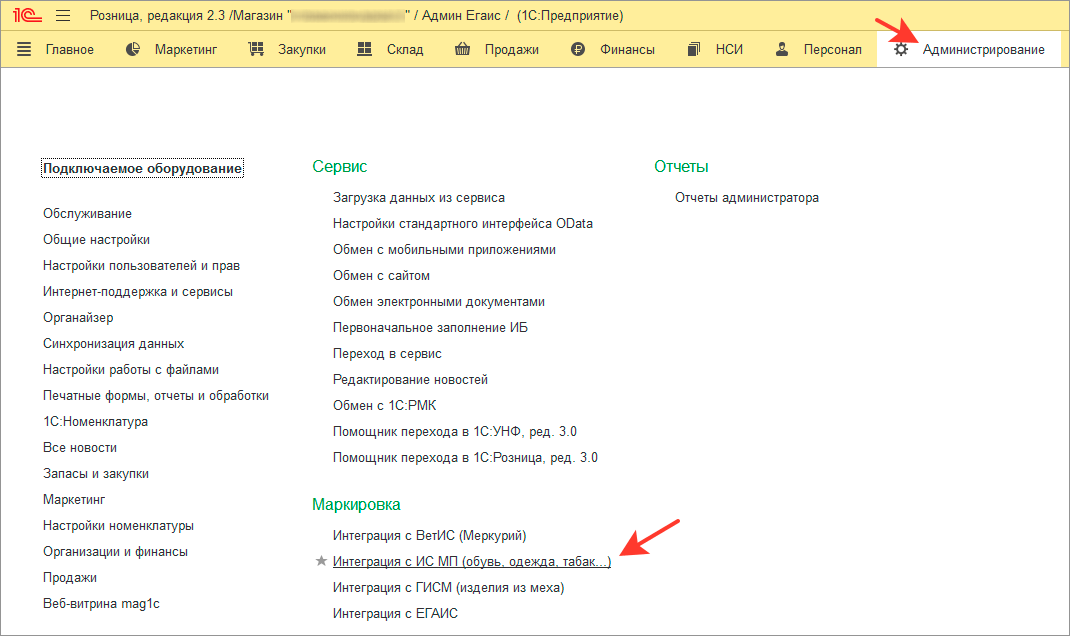Viewport: 1070px width, 636px height.
Task: Open the Обслуживание settings
Action: (x=87, y=214)
